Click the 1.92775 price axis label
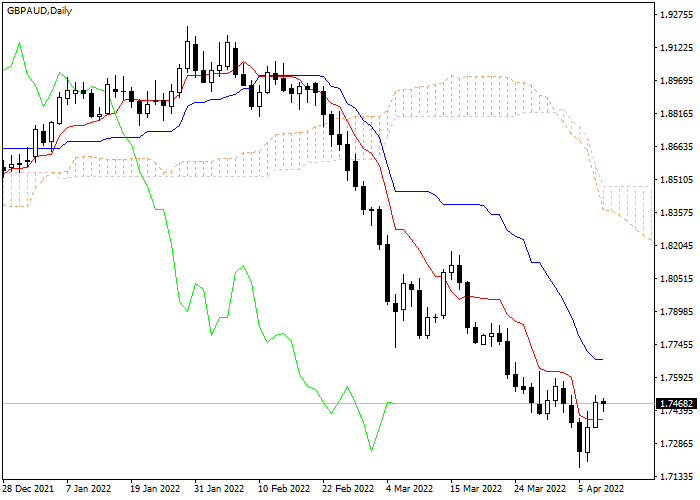700x500 pixels. [x=676, y=15]
